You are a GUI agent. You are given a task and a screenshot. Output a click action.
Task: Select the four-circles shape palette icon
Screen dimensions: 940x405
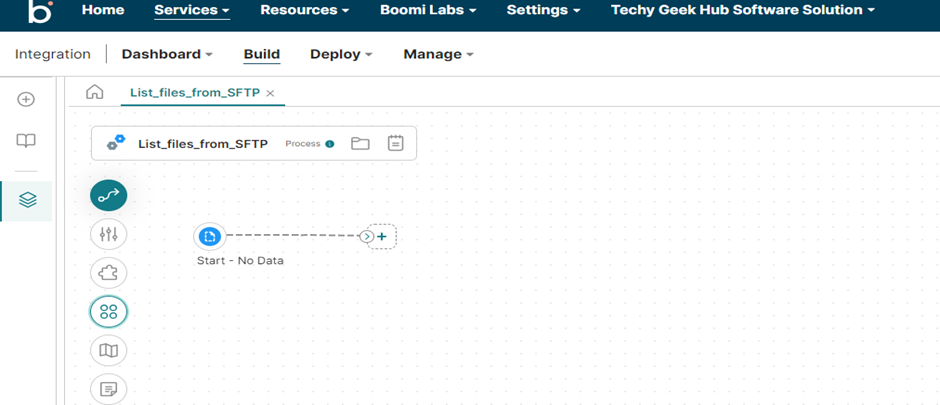(108, 312)
